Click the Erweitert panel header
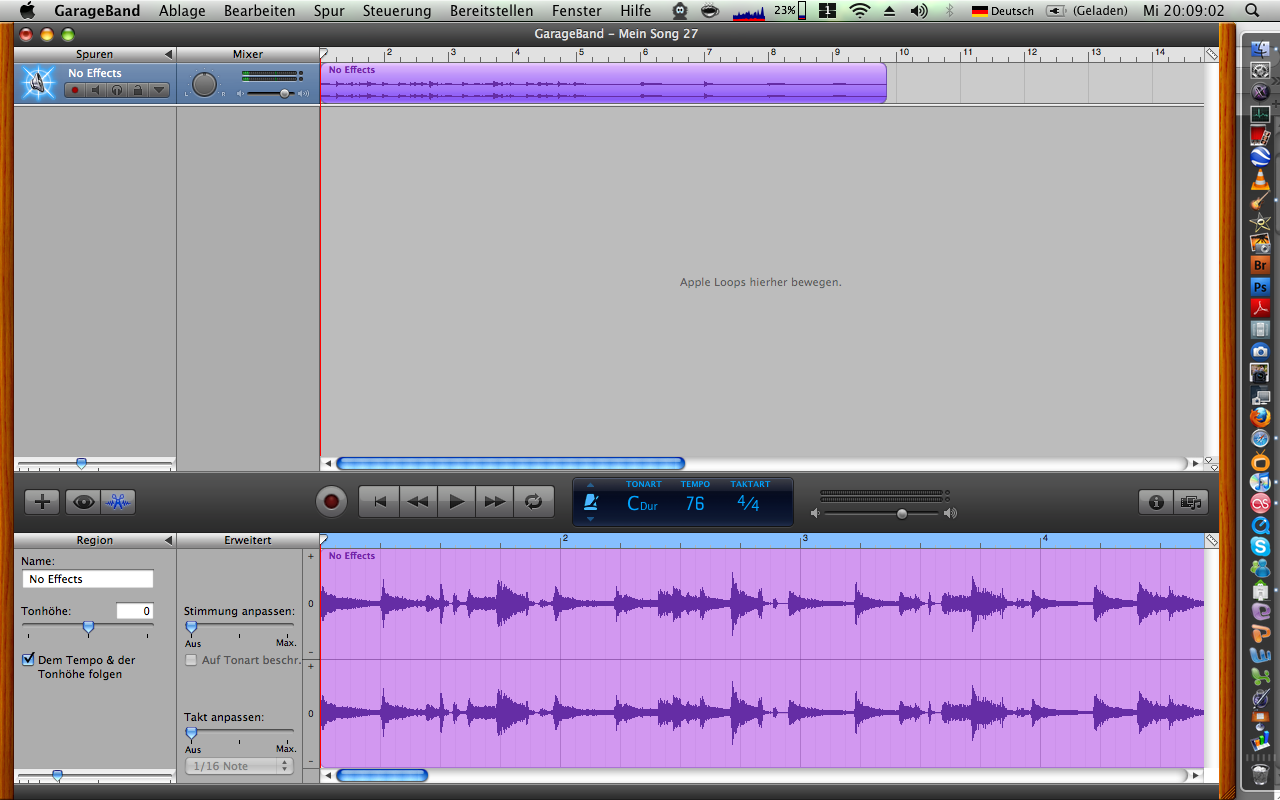Image resolution: width=1280 pixels, height=800 pixels. 248,540
